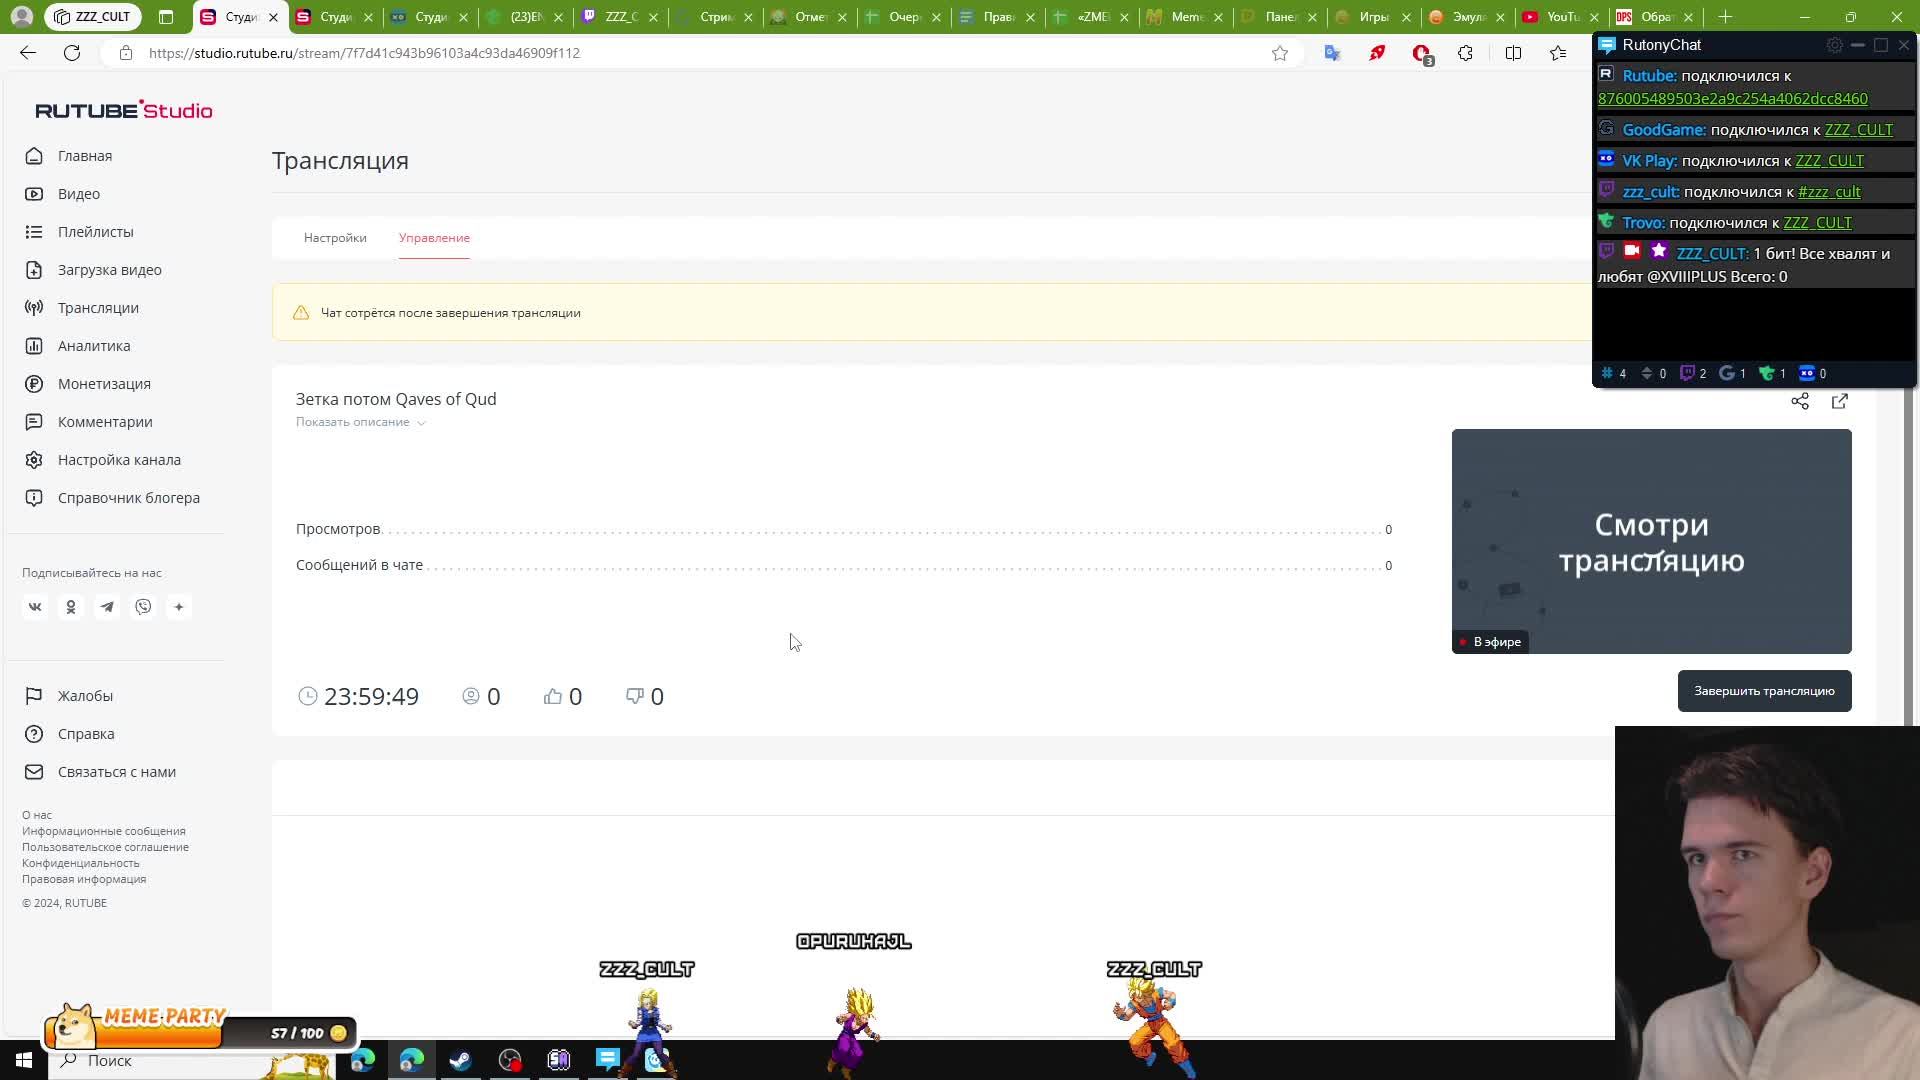Screen dimensions: 1920x1080
Task: Click the Odnoklassniki social icon
Action: (x=71, y=607)
